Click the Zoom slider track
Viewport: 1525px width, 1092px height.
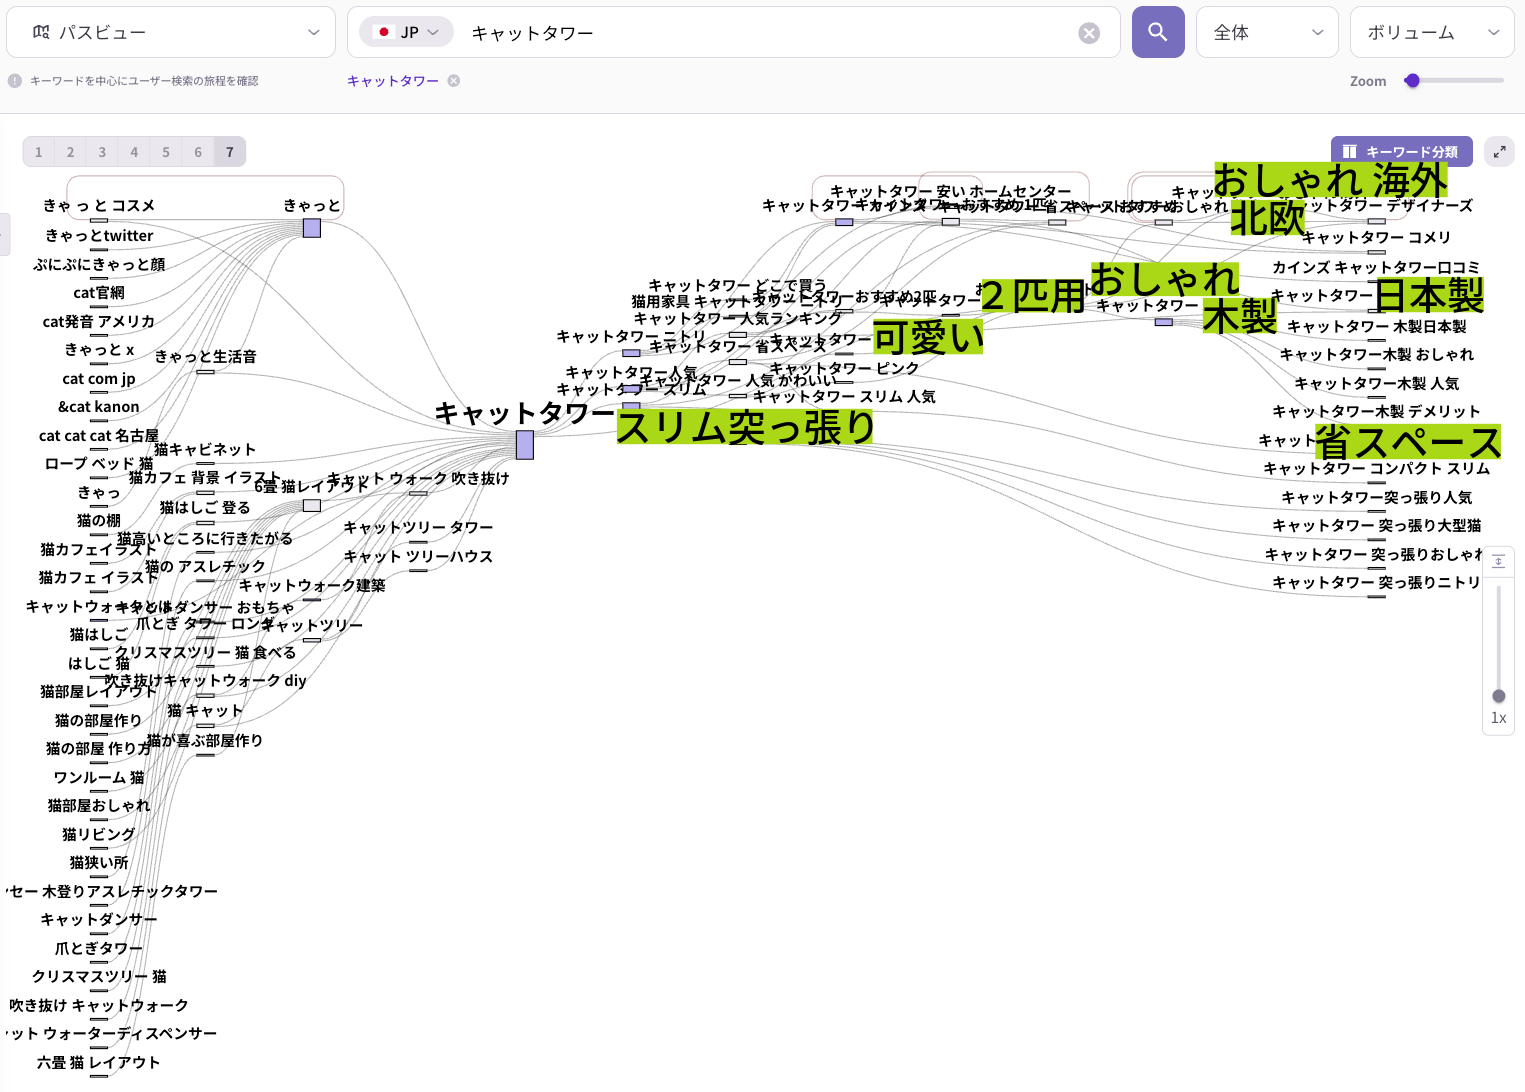1460,81
